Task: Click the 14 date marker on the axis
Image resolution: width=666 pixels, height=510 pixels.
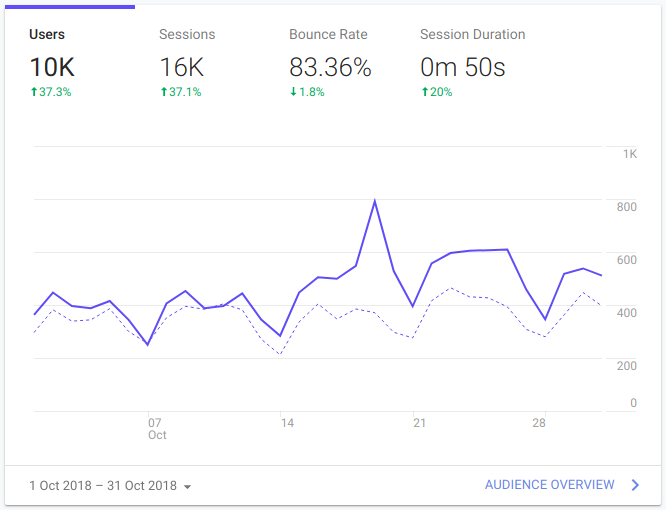Action: click(287, 423)
